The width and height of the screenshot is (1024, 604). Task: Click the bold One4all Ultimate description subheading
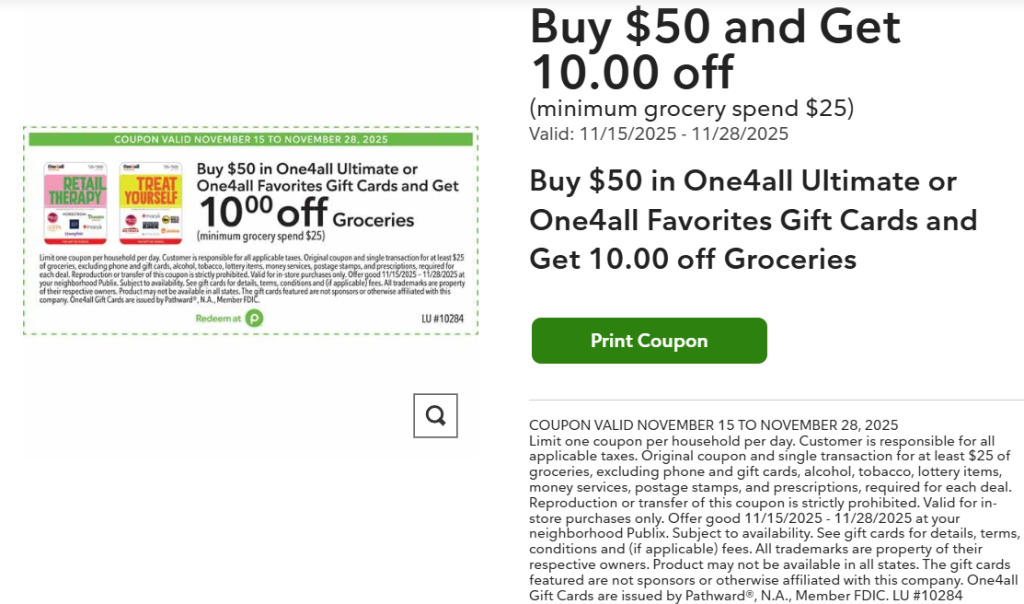pyautogui.click(x=753, y=220)
